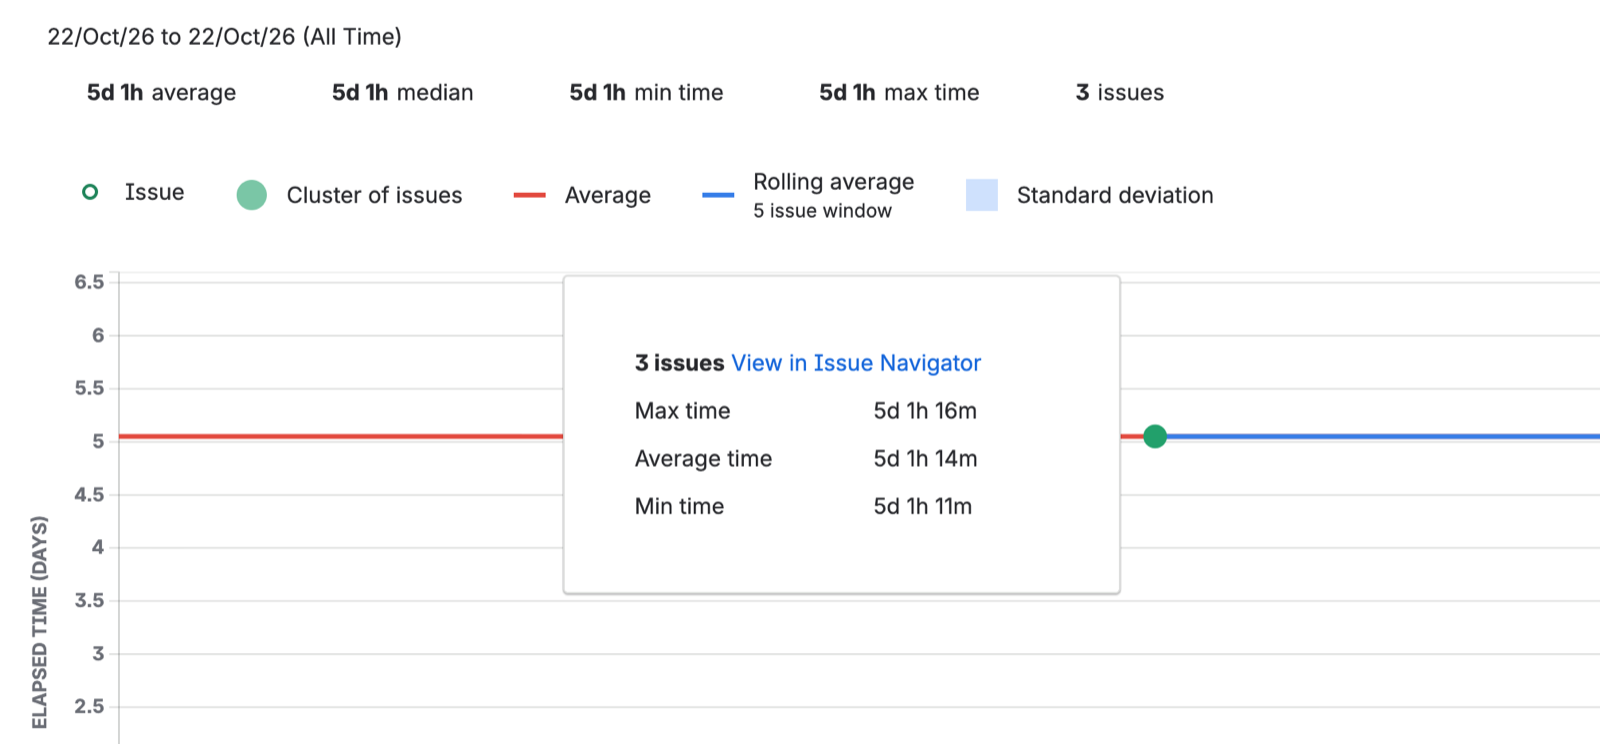Click the '5d 1h average' statistic
The height and width of the screenshot is (744, 1600).
(x=161, y=93)
